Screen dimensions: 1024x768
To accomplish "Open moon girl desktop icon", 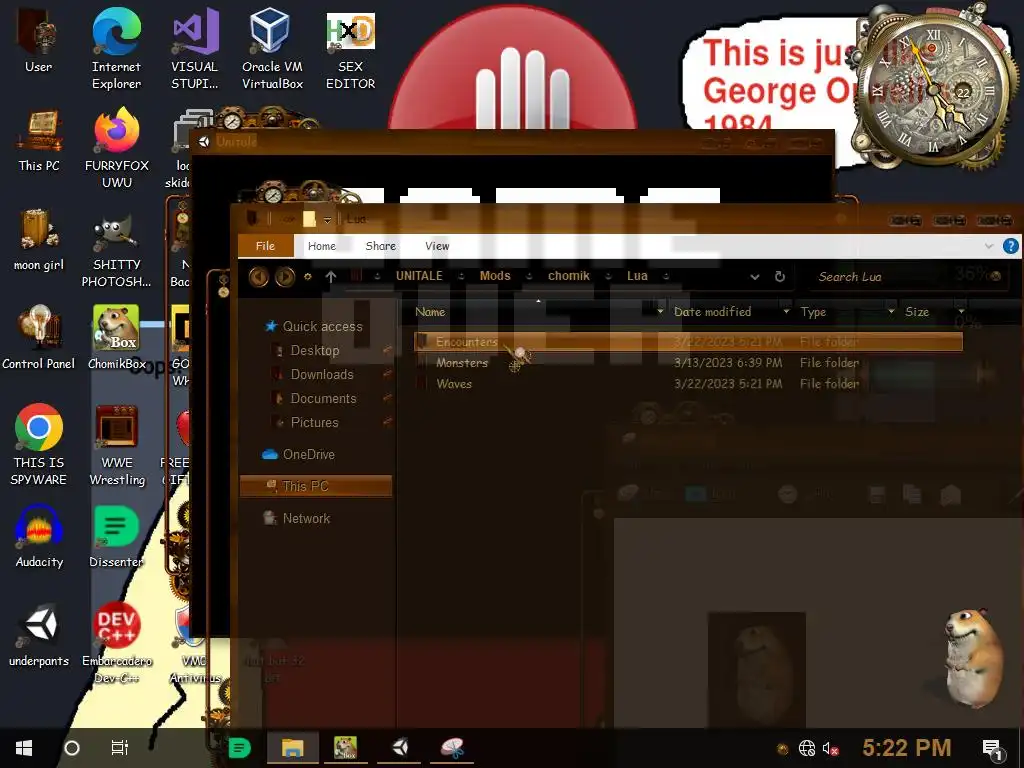I will coord(39,240).
